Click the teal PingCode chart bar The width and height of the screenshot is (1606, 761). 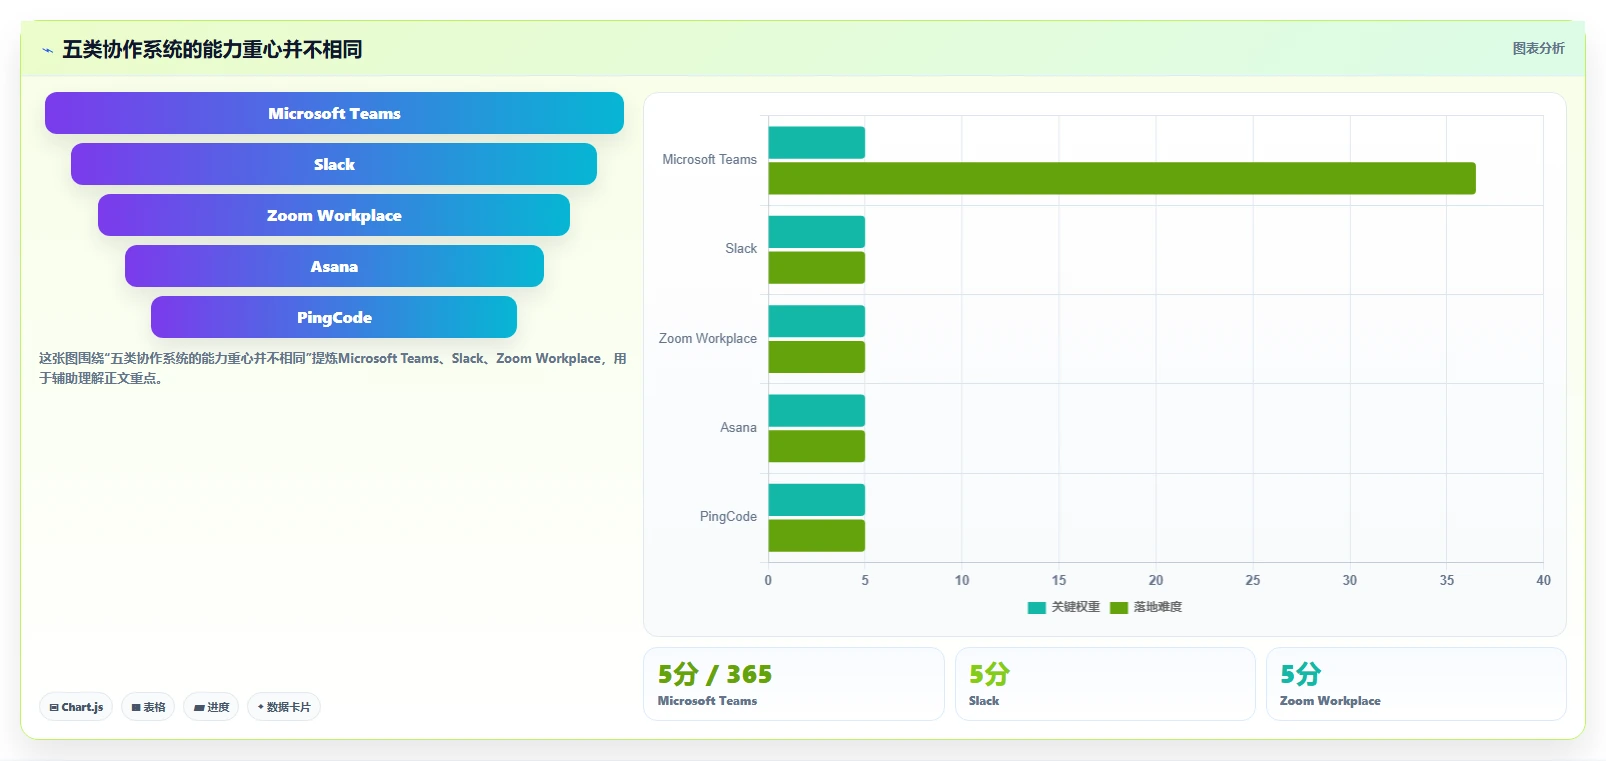[816, 500]
